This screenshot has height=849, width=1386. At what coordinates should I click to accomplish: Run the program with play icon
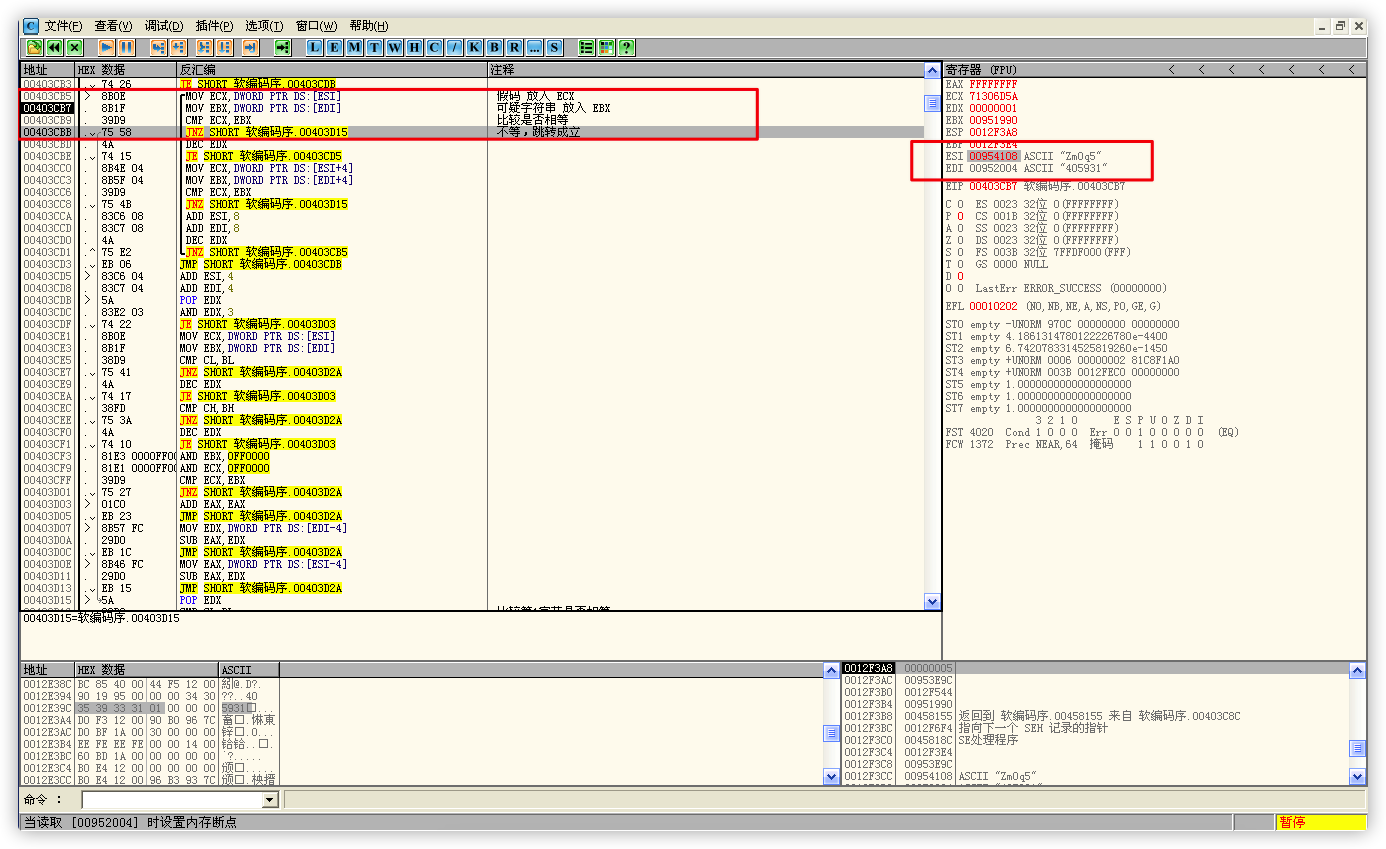[x=106, y=47]
